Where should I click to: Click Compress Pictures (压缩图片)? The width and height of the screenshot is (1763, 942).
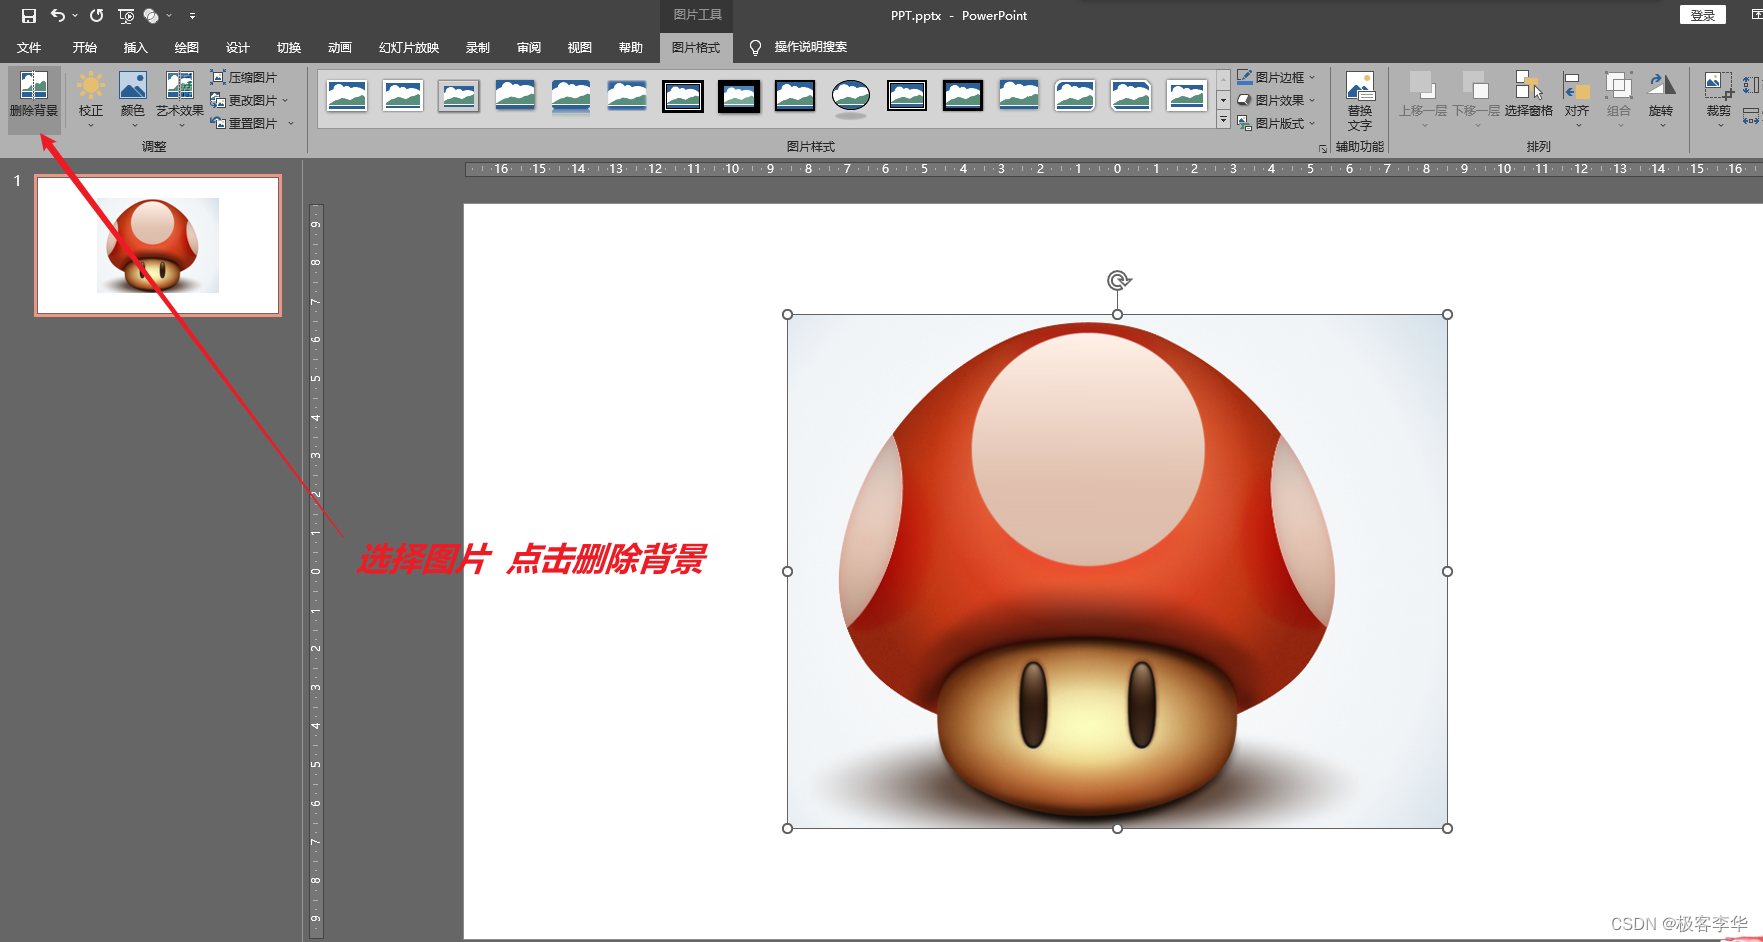tap(244, 77)
